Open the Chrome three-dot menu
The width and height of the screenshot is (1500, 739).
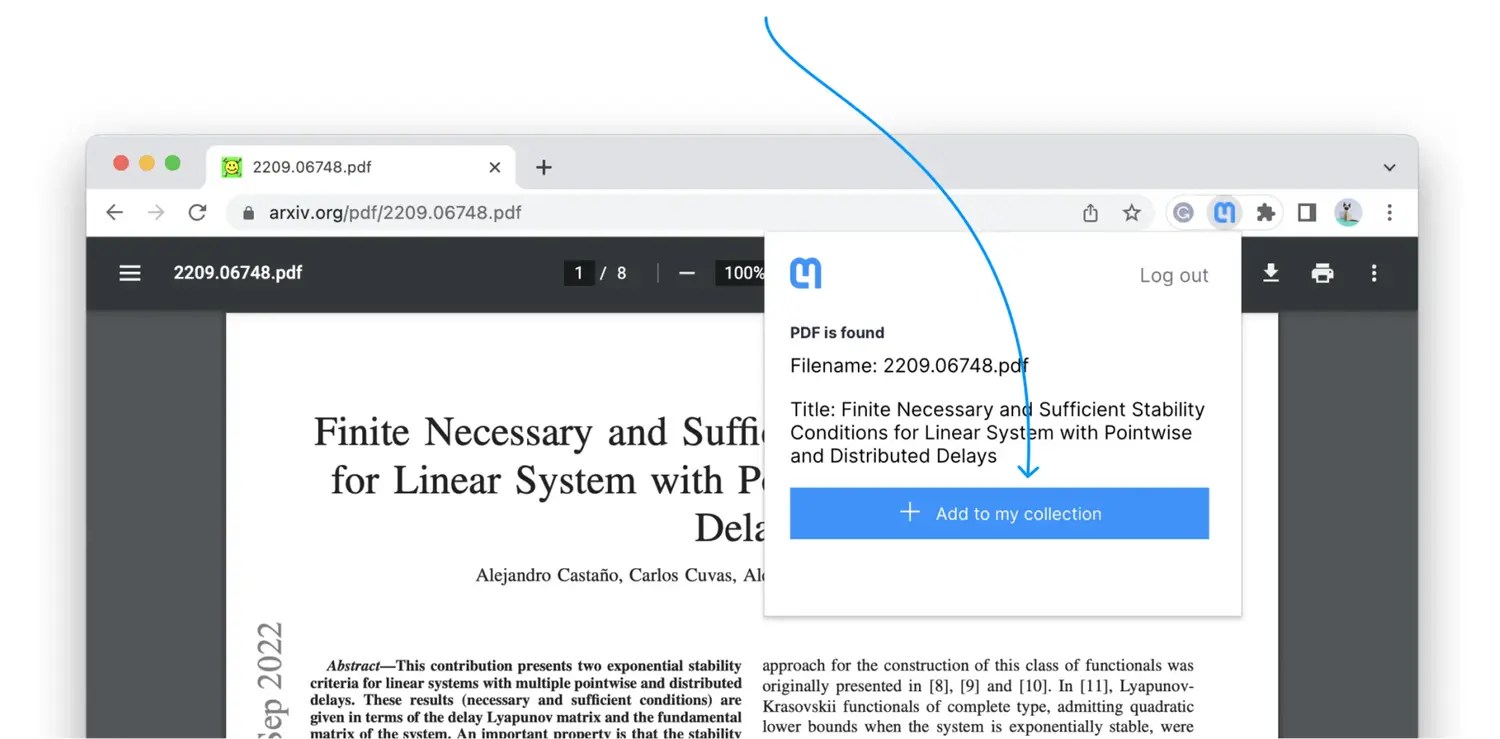point(1391,212)
